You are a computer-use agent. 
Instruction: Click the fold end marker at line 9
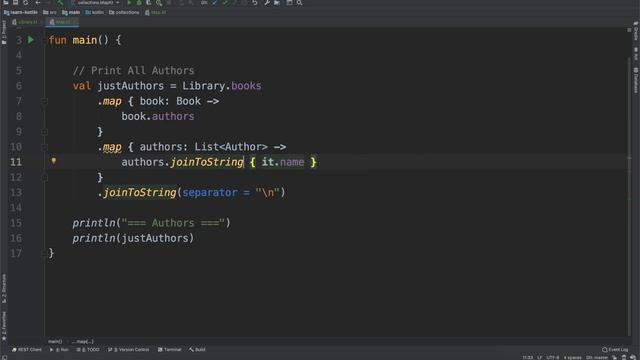tap(44, 132)
